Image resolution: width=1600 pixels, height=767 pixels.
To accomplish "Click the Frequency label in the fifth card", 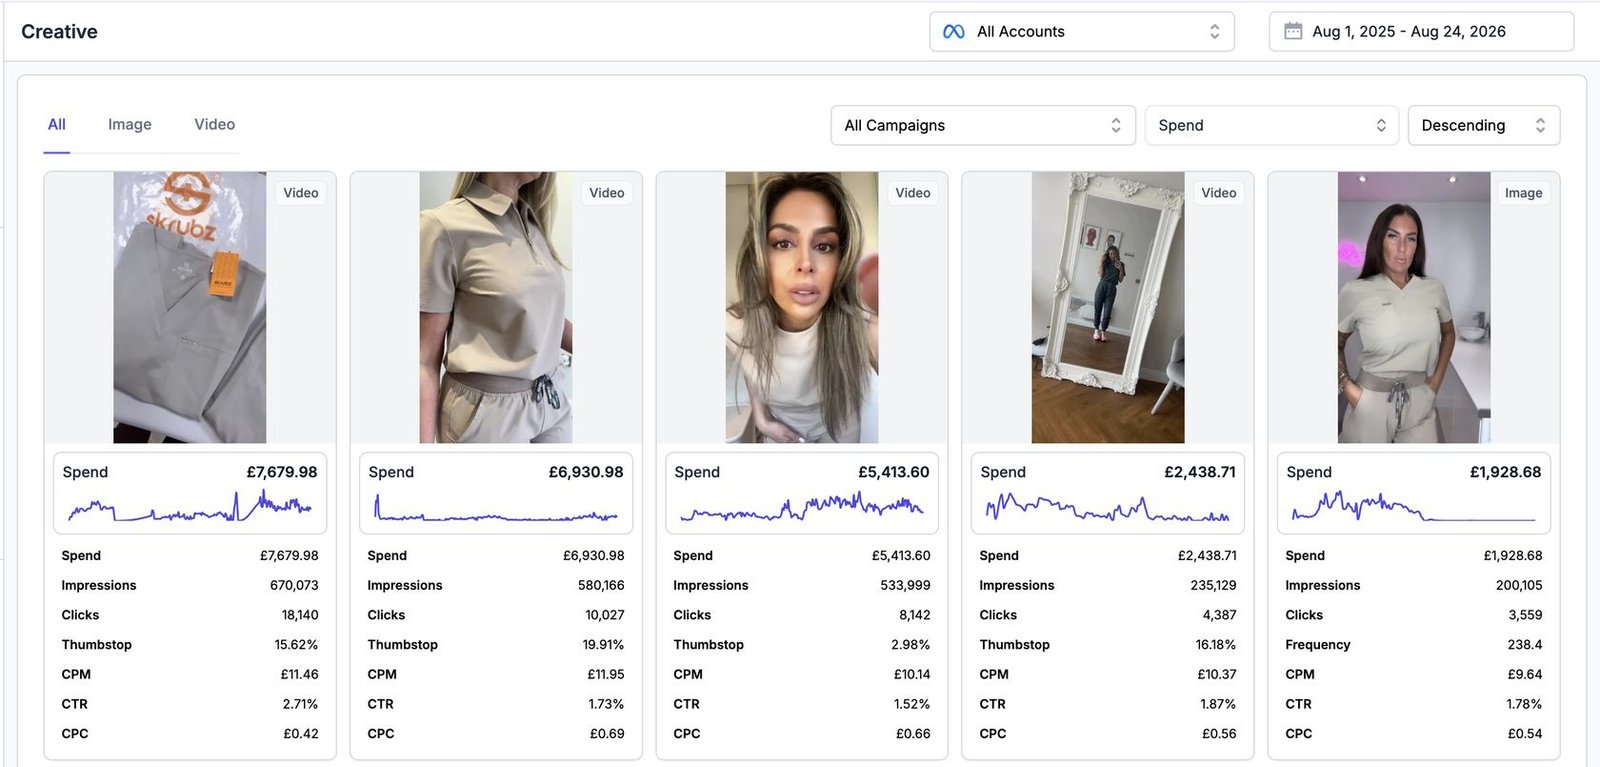I will (1317, 645).
